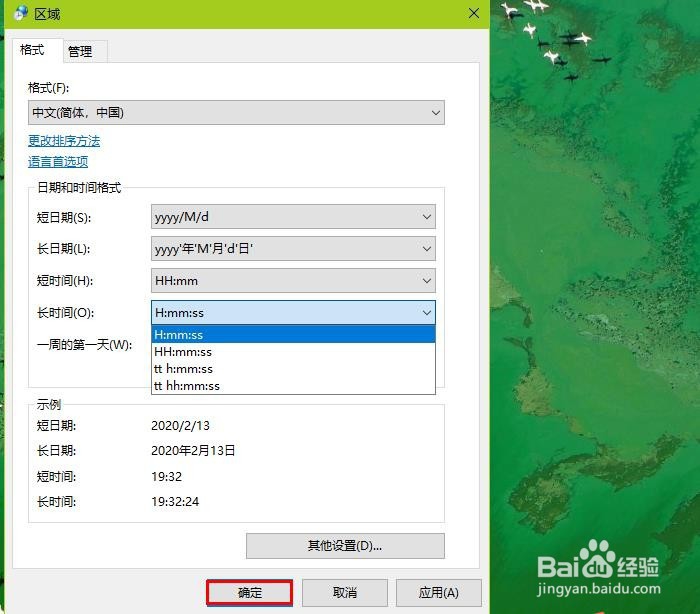Image resolution: width=700 pixels, height=614 pixels.
Task: Select H:mm:ss highlighted list option
Action: pyautogui.click(x=293, y=334)
